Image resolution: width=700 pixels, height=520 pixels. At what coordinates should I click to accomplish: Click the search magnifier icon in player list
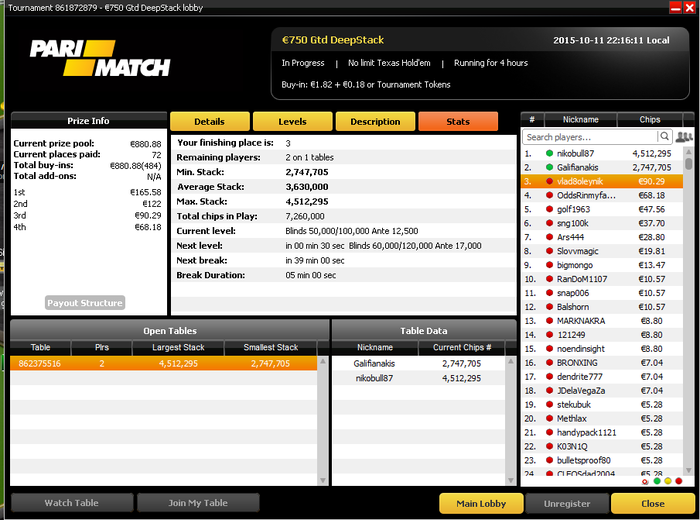tap(664, 137)
